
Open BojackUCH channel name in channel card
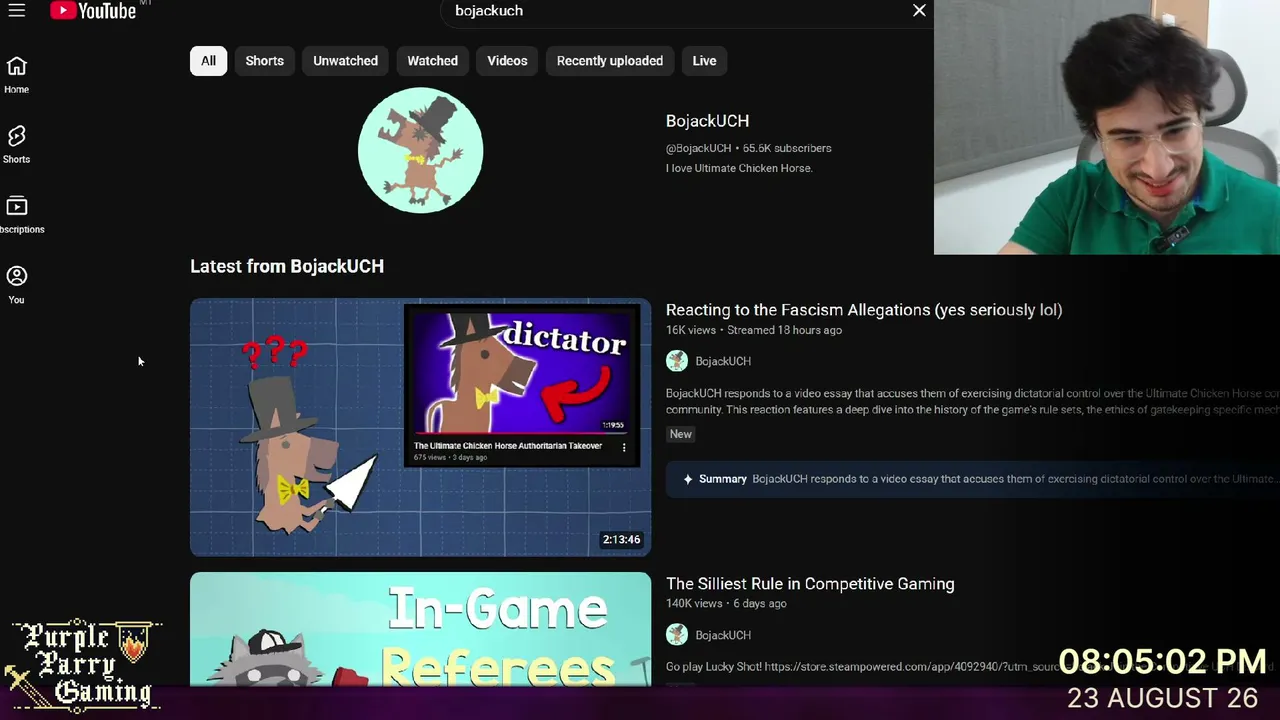tap(707, 121)
